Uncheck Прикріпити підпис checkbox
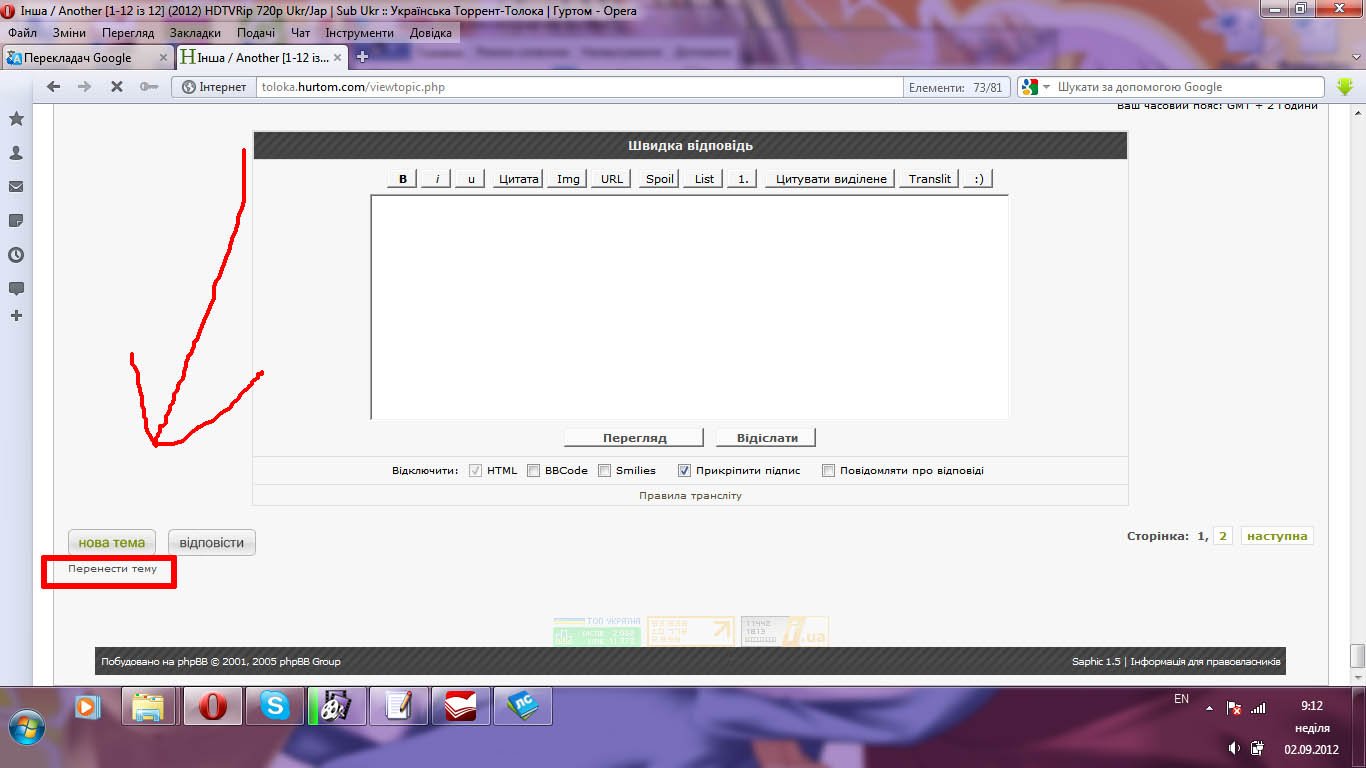Image resolution: width=1366 pixels, height=768 pixels. [x=685, y=470]
